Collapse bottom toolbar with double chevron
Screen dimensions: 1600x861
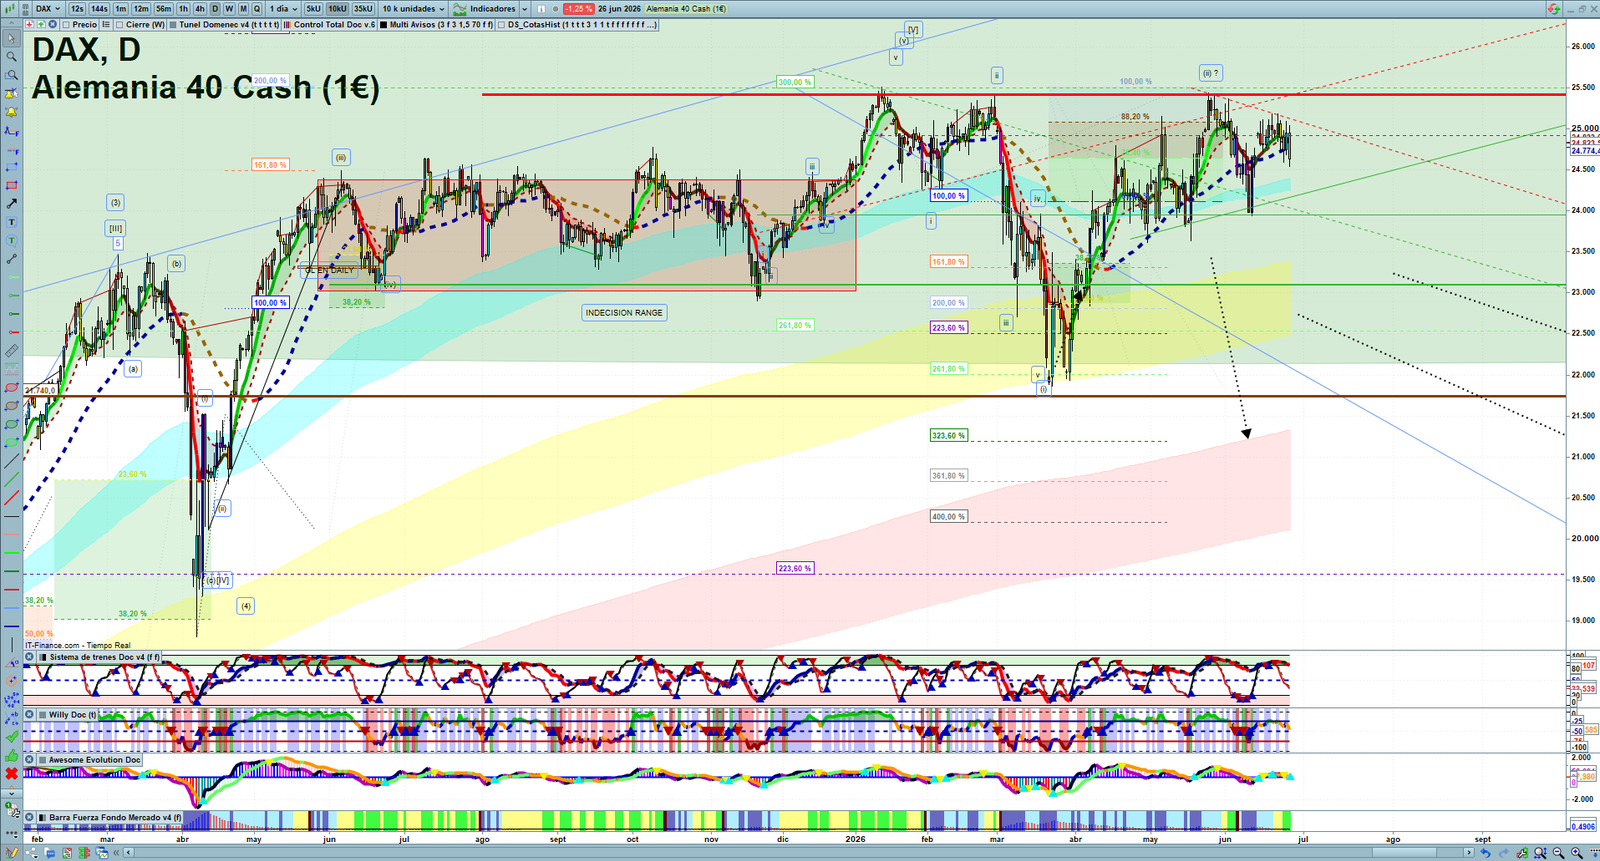click(116, 853)
